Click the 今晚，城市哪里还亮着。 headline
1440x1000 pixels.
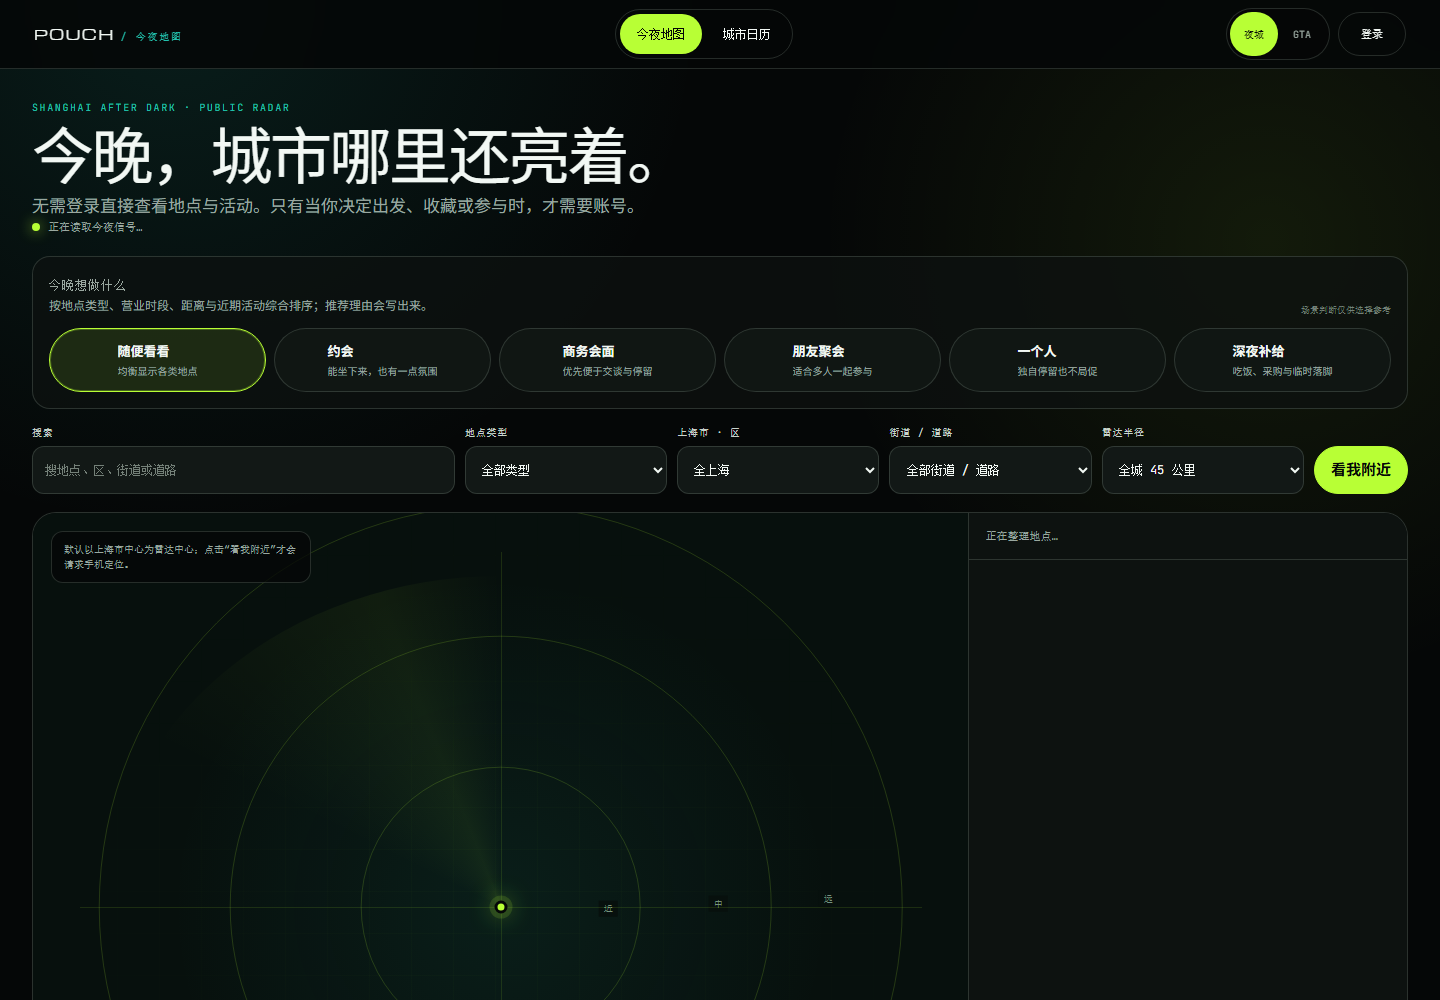[x=346, y=156]
